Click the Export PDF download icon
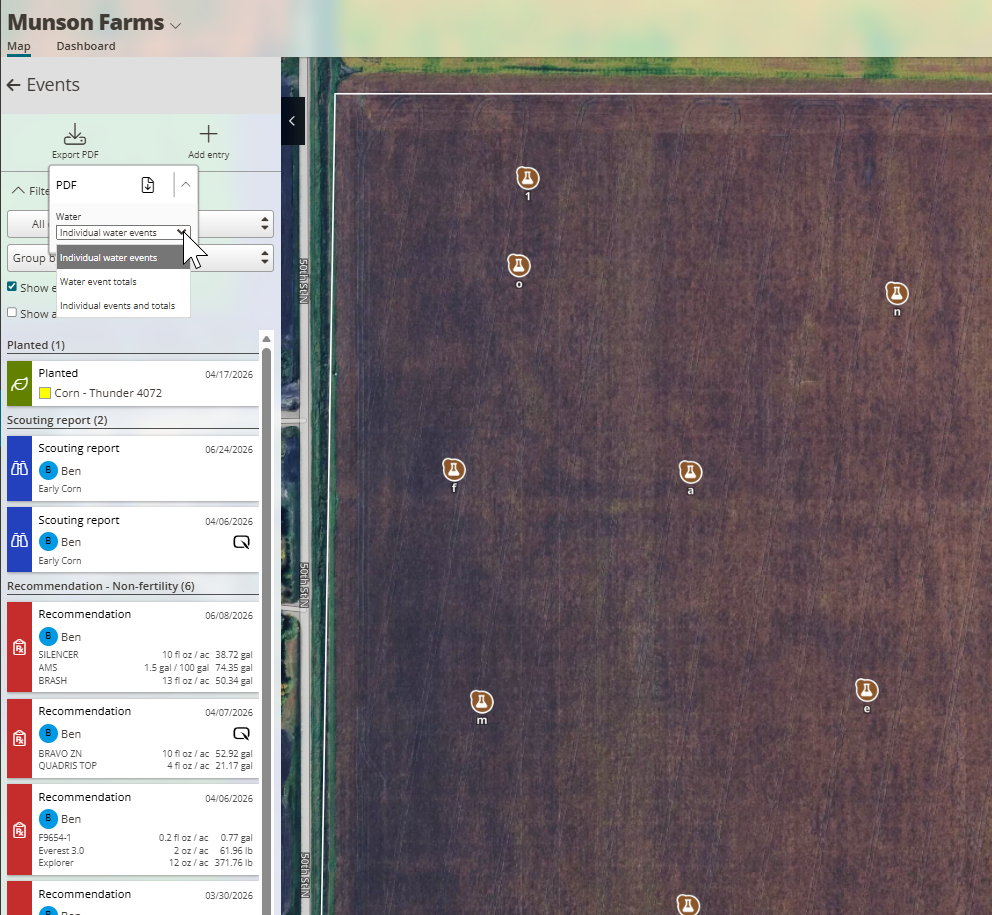992x915 pixels. (75, 134)
